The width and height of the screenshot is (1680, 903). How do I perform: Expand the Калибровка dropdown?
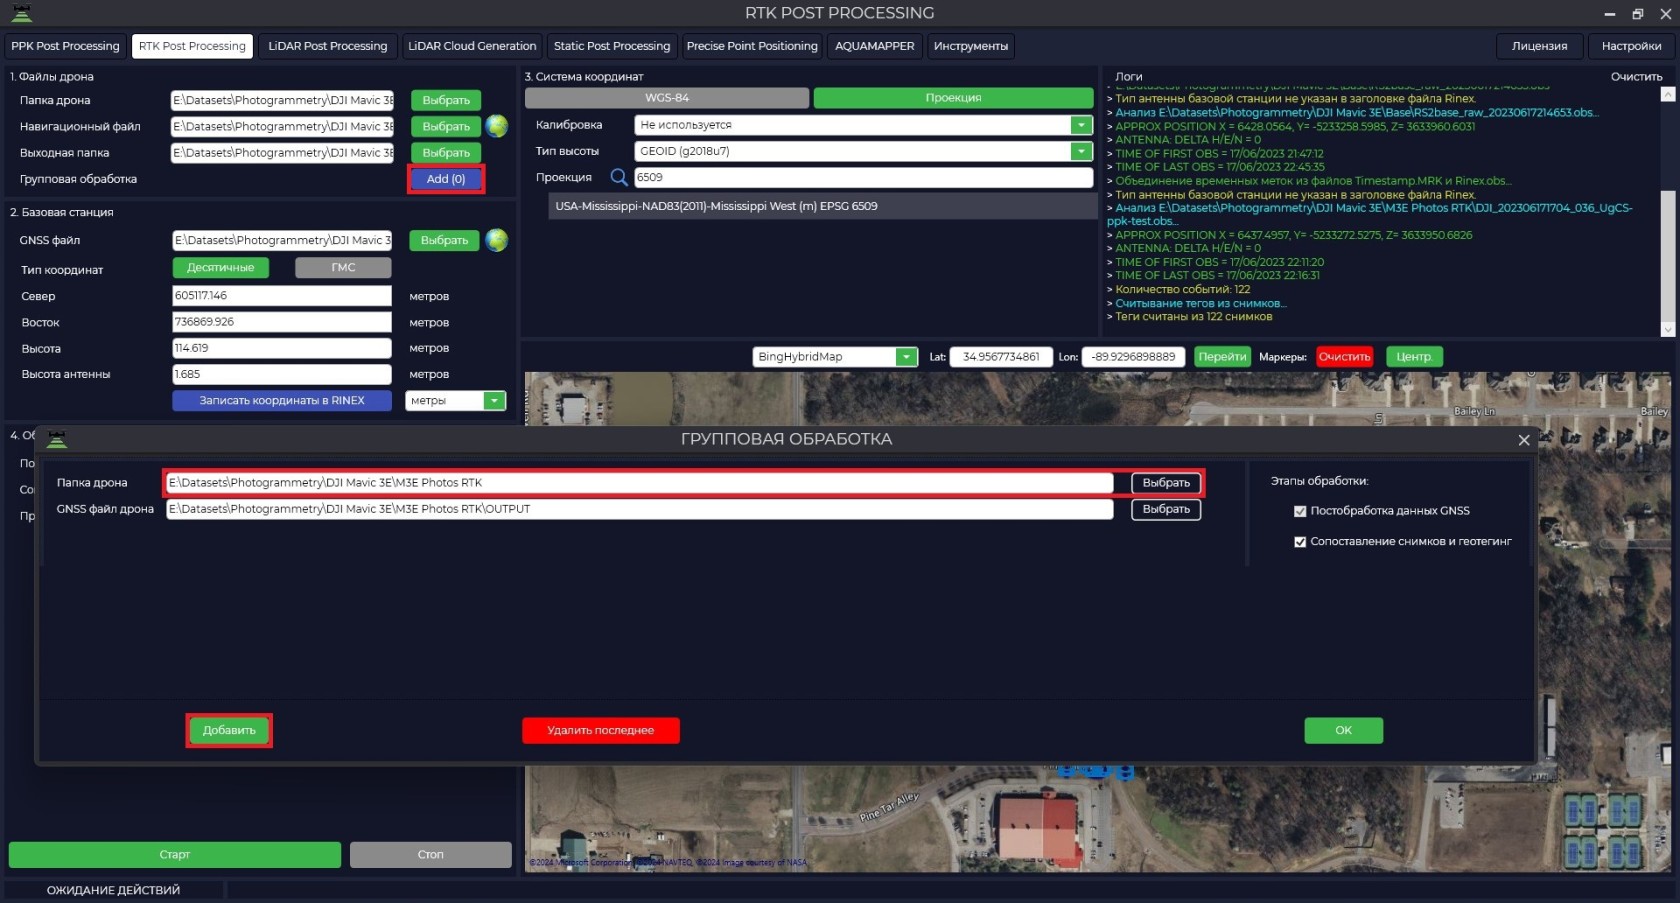[1081, 125]
